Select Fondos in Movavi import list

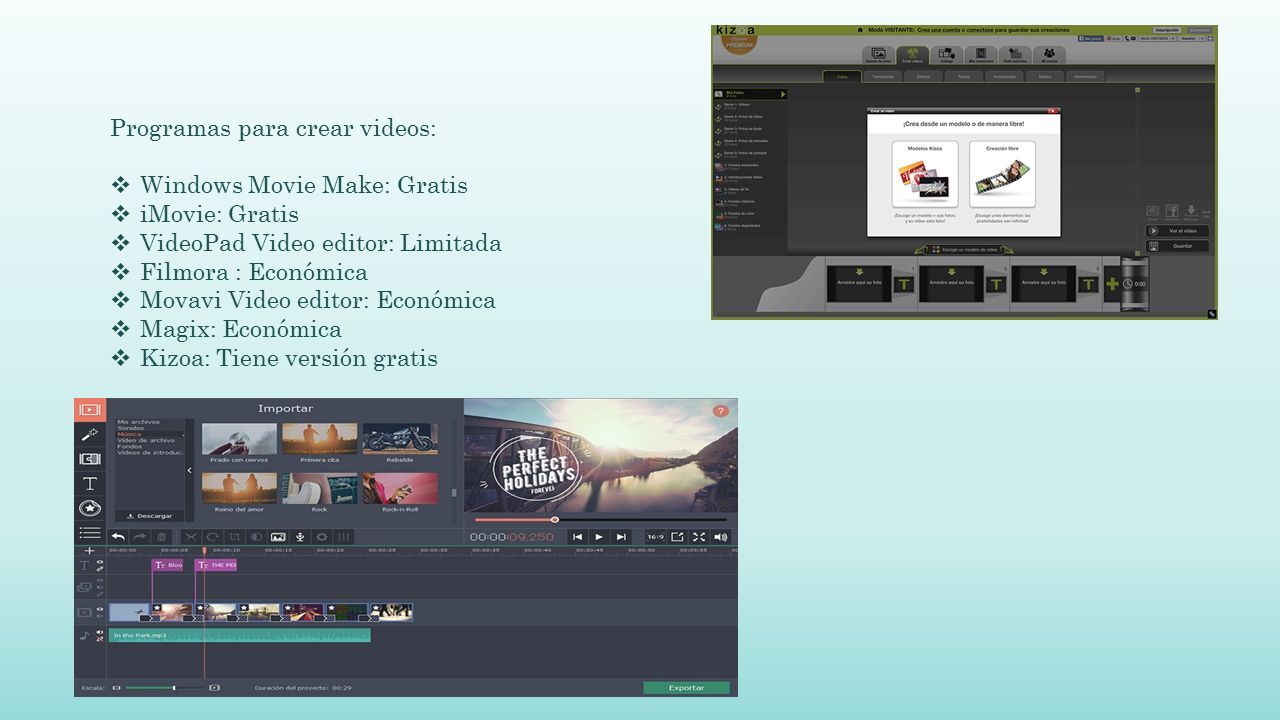click(x=131, y=446)
